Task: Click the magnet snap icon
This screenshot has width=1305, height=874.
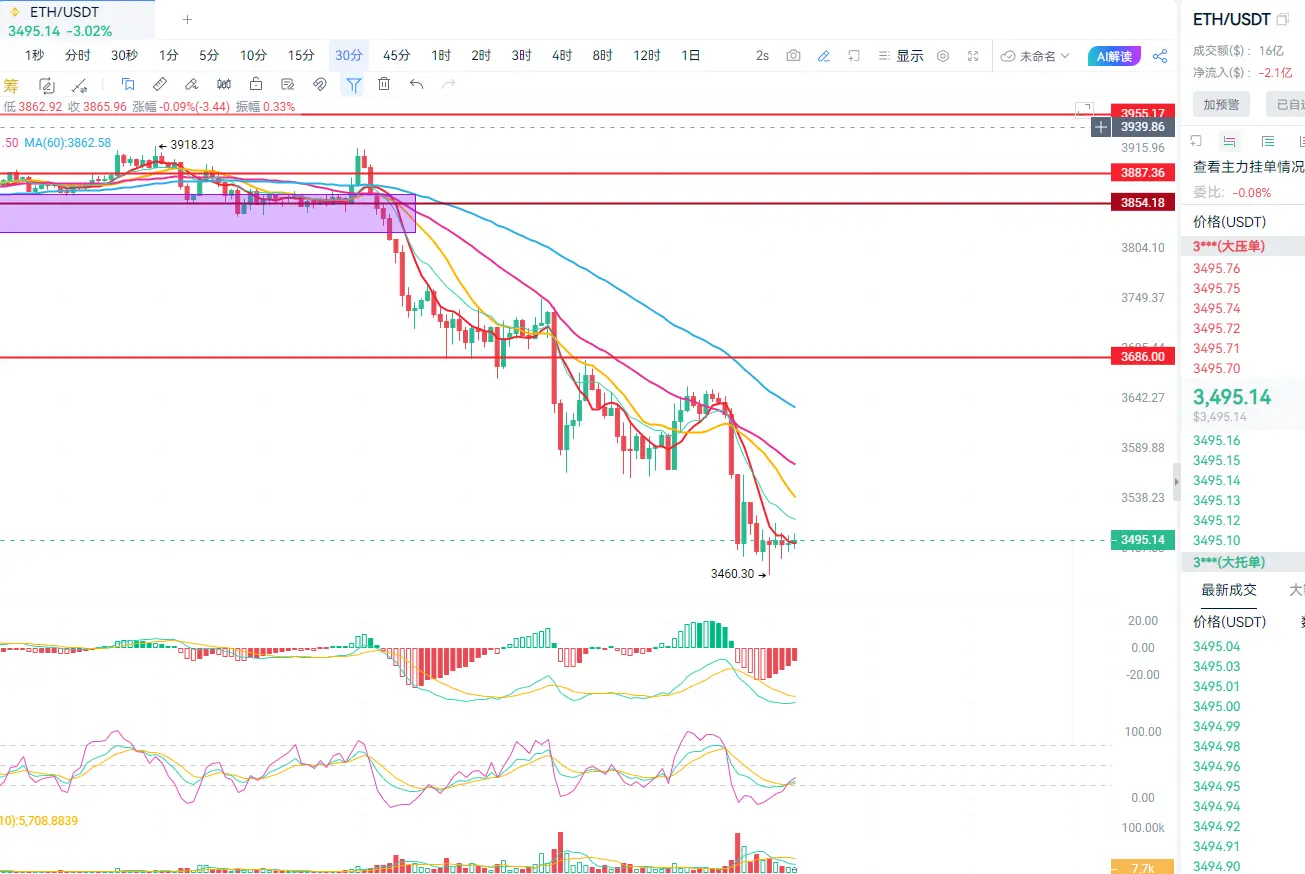Action: (x=320, y=84)
